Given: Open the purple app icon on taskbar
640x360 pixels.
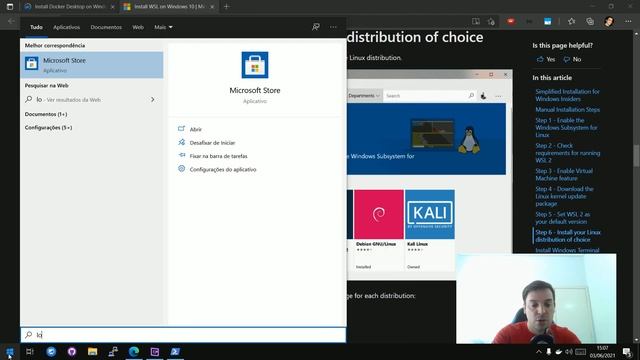Looking at the screenshot, I should pyautogui.click(x=155, y=351).
